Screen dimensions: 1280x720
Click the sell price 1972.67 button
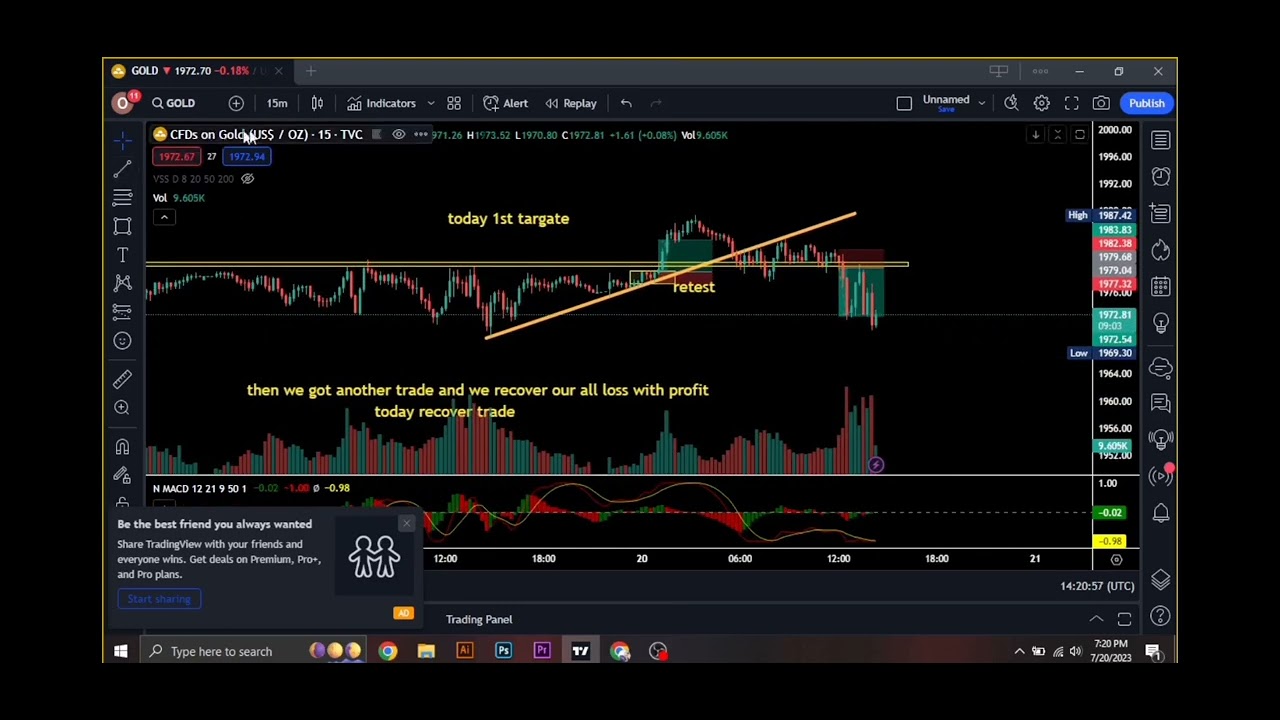coord(176,157)
